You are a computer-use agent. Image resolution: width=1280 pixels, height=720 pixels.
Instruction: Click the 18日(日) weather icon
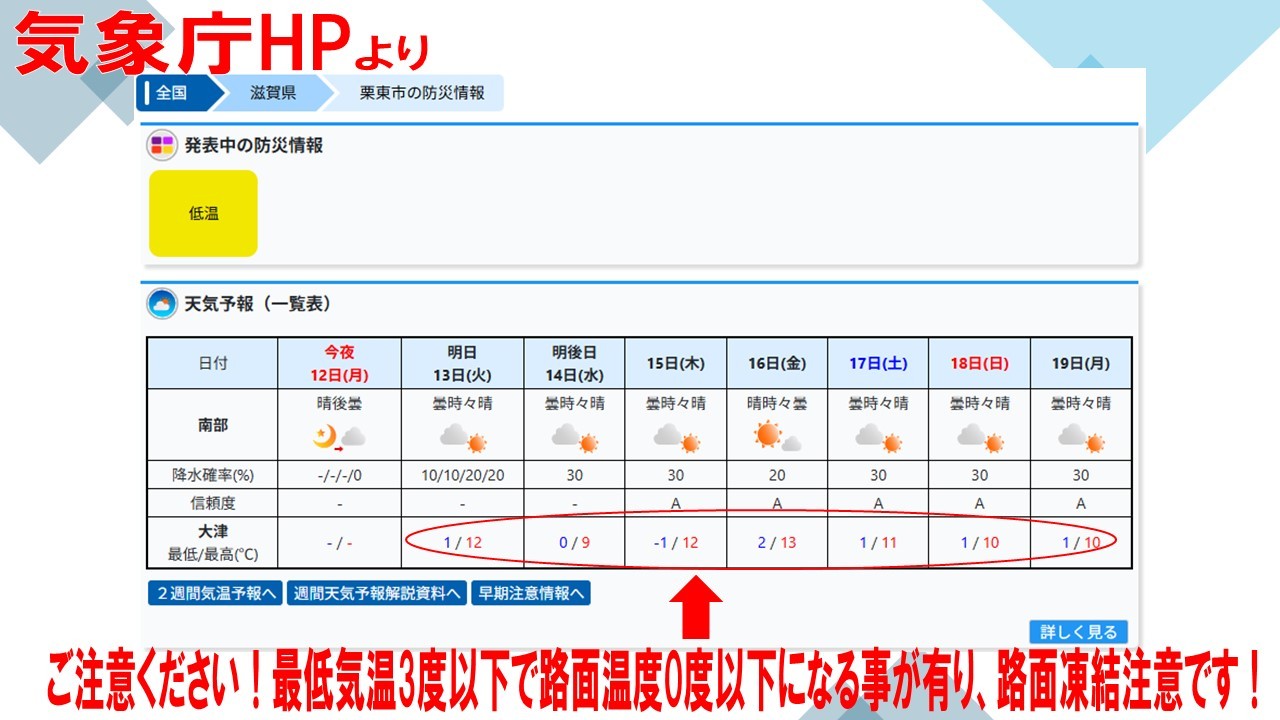click(x=979, y=437)
